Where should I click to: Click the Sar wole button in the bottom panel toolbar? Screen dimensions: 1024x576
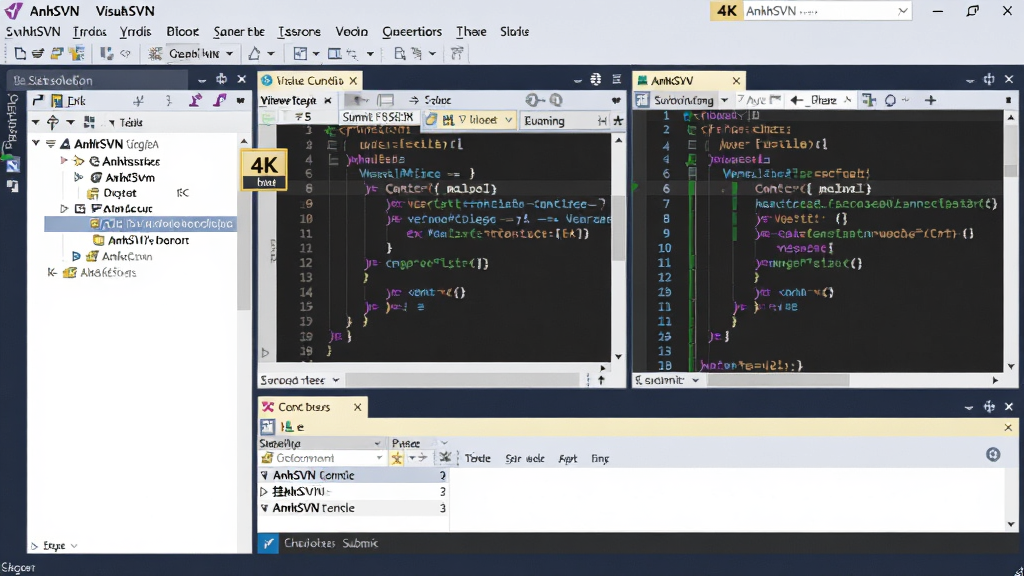point(524,458)
